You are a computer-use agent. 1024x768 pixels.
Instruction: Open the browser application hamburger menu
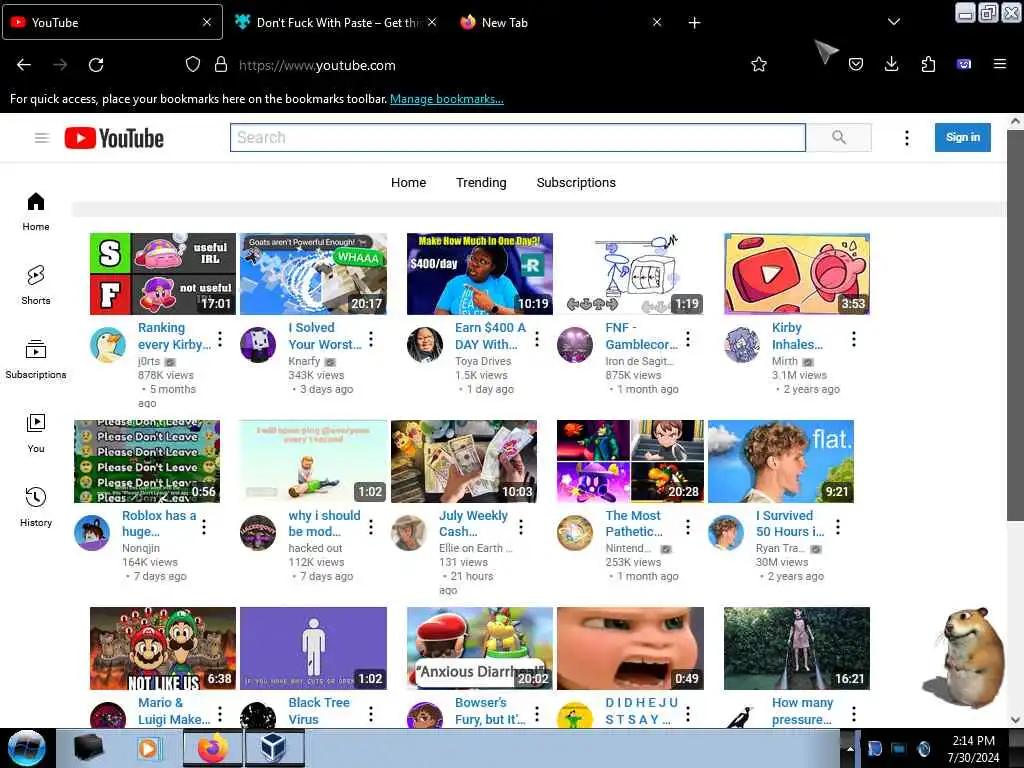[x=1000, y=65]
